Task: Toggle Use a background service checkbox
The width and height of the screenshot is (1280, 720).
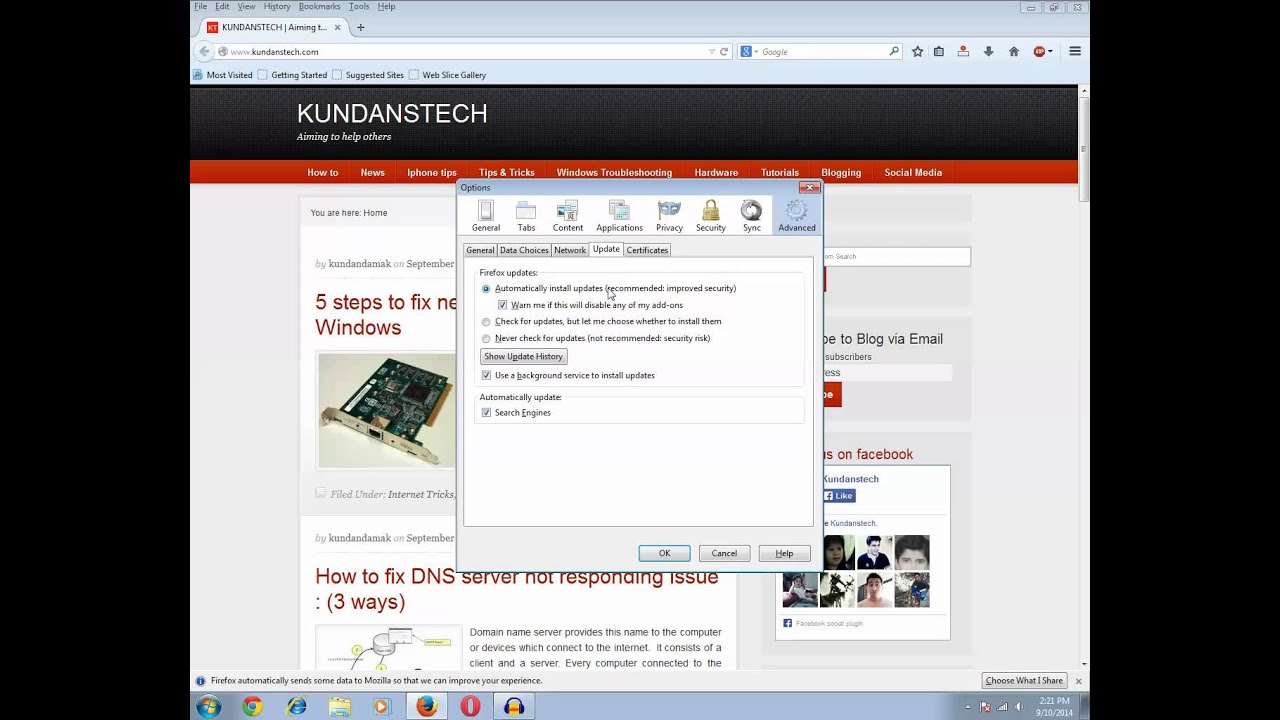Action: point(486,376)
